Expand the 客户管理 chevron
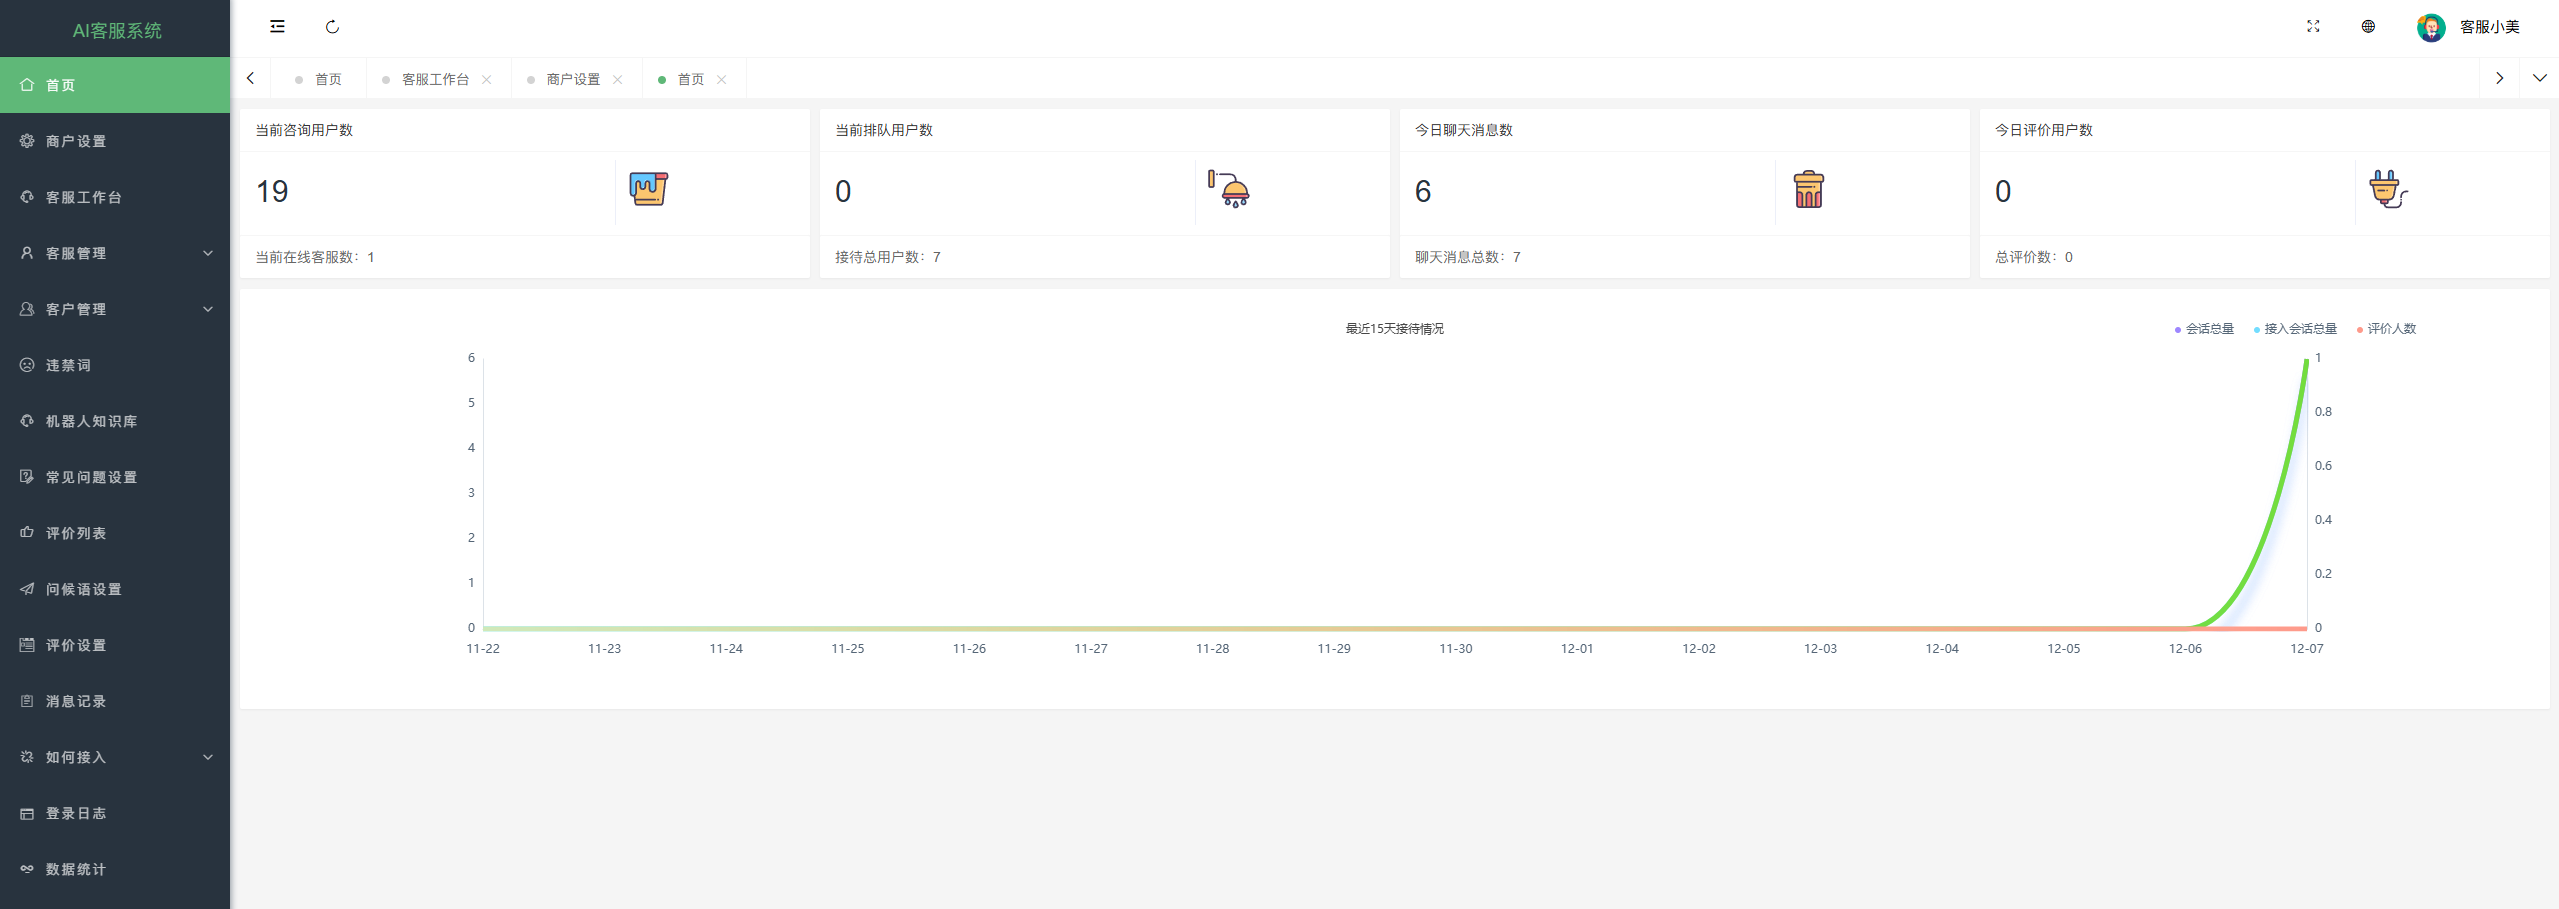This screenshot has width=2559, height=909. [x=208, y=309]
